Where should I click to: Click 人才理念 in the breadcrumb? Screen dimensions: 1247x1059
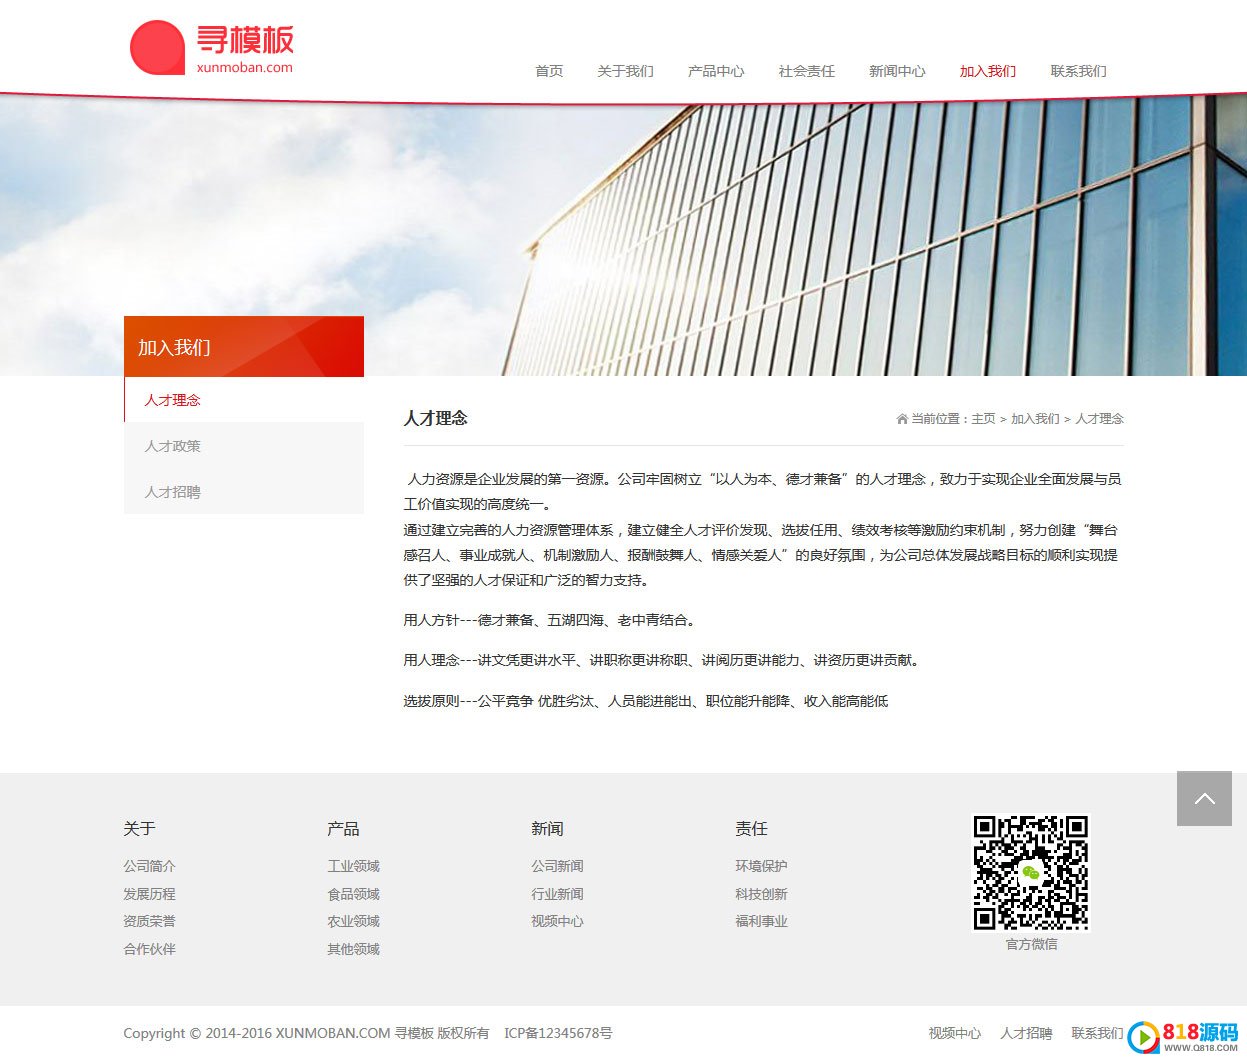[x=1099, y=419]
